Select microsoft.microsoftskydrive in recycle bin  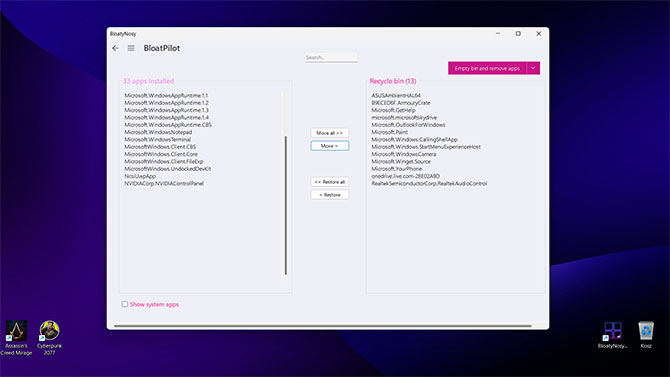[404, 117]
